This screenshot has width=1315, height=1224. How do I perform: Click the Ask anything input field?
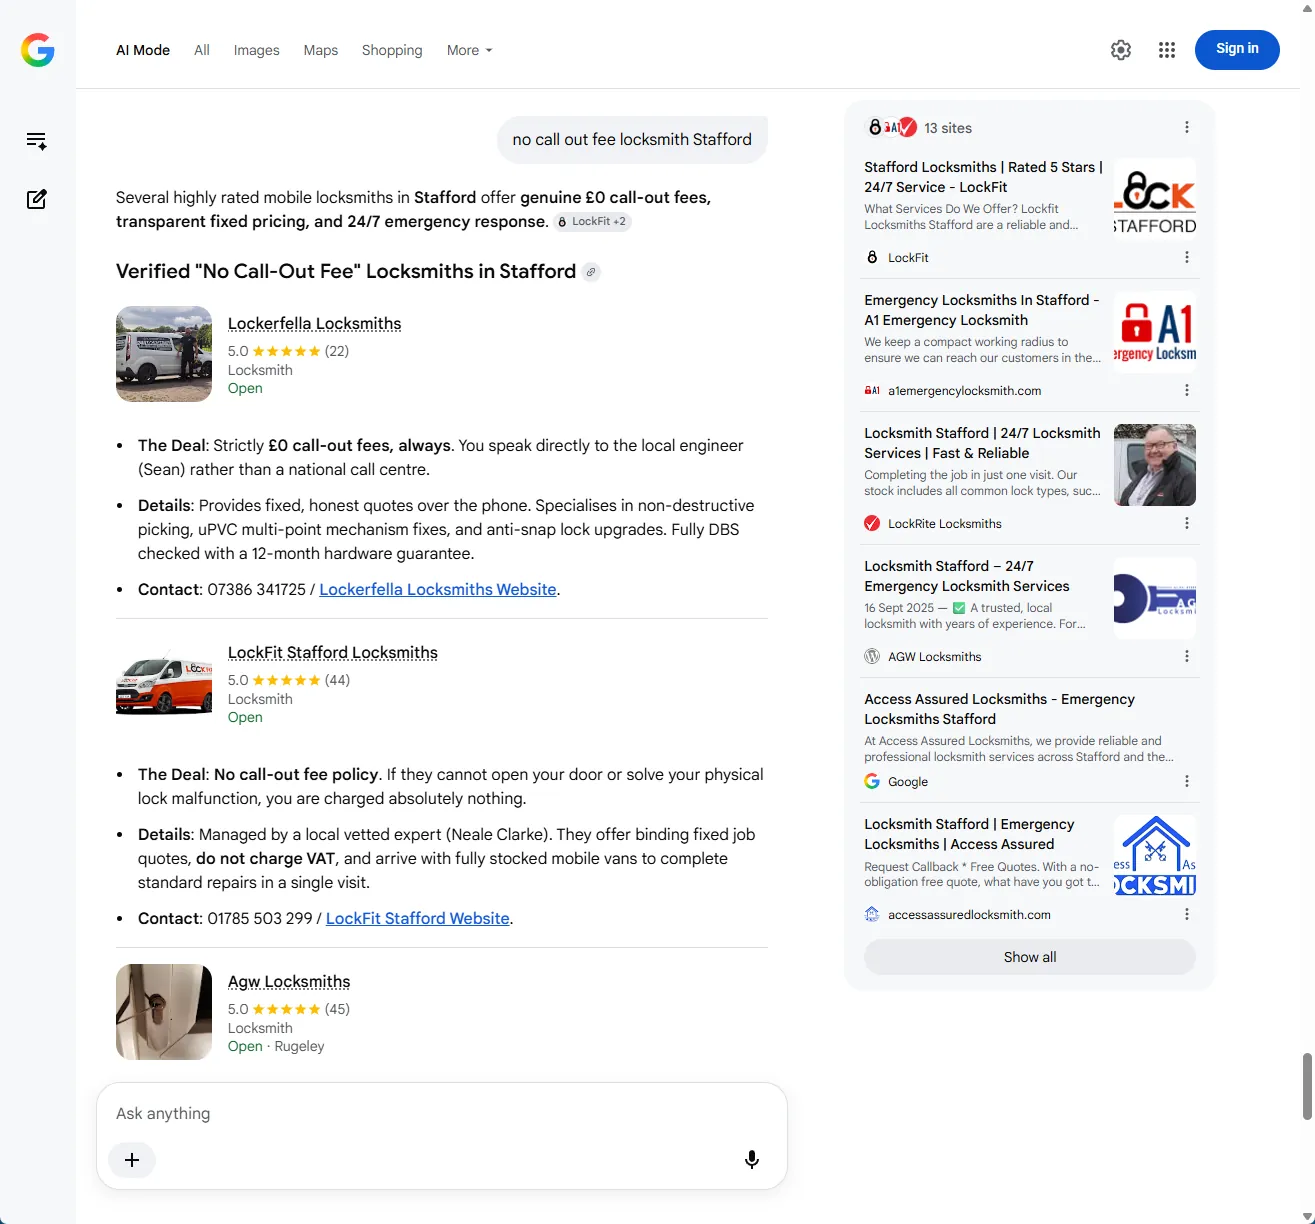coord(442,1113)
